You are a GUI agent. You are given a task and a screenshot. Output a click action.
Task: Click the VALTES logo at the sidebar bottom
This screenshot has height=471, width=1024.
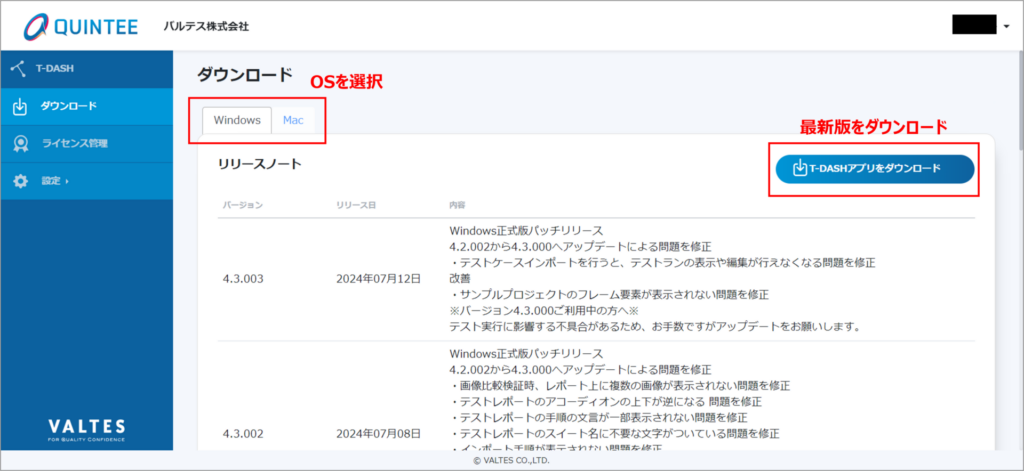[x=86, y=427]
